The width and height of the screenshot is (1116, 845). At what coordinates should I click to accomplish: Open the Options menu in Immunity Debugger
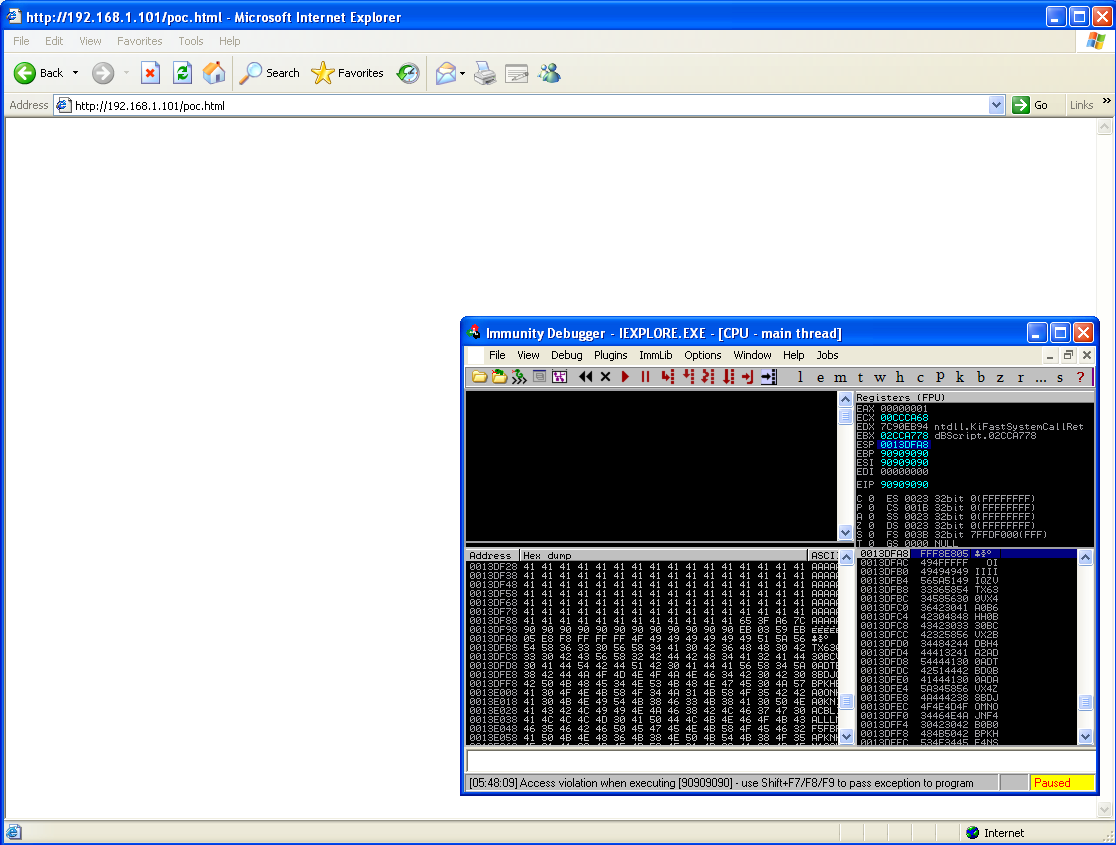coord(702,355)
